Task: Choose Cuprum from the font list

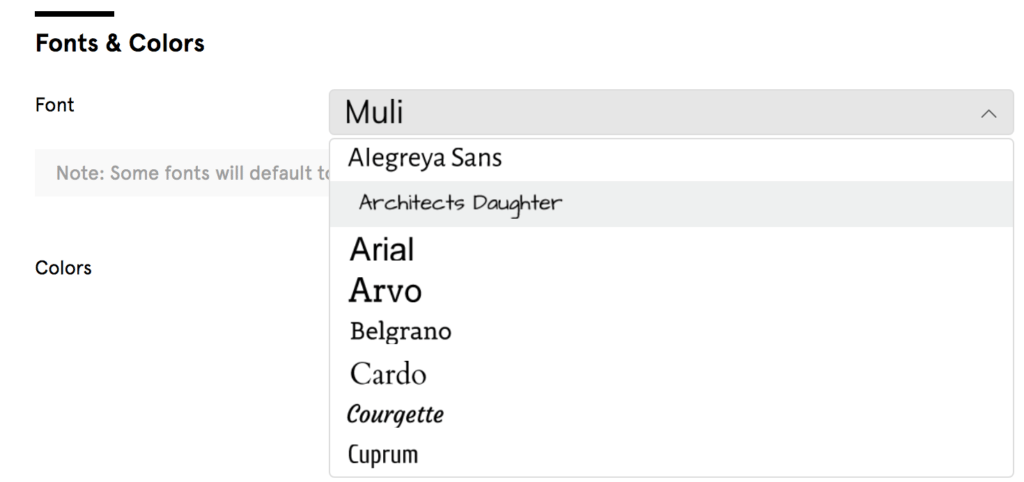Action: (x=383, y=455)
